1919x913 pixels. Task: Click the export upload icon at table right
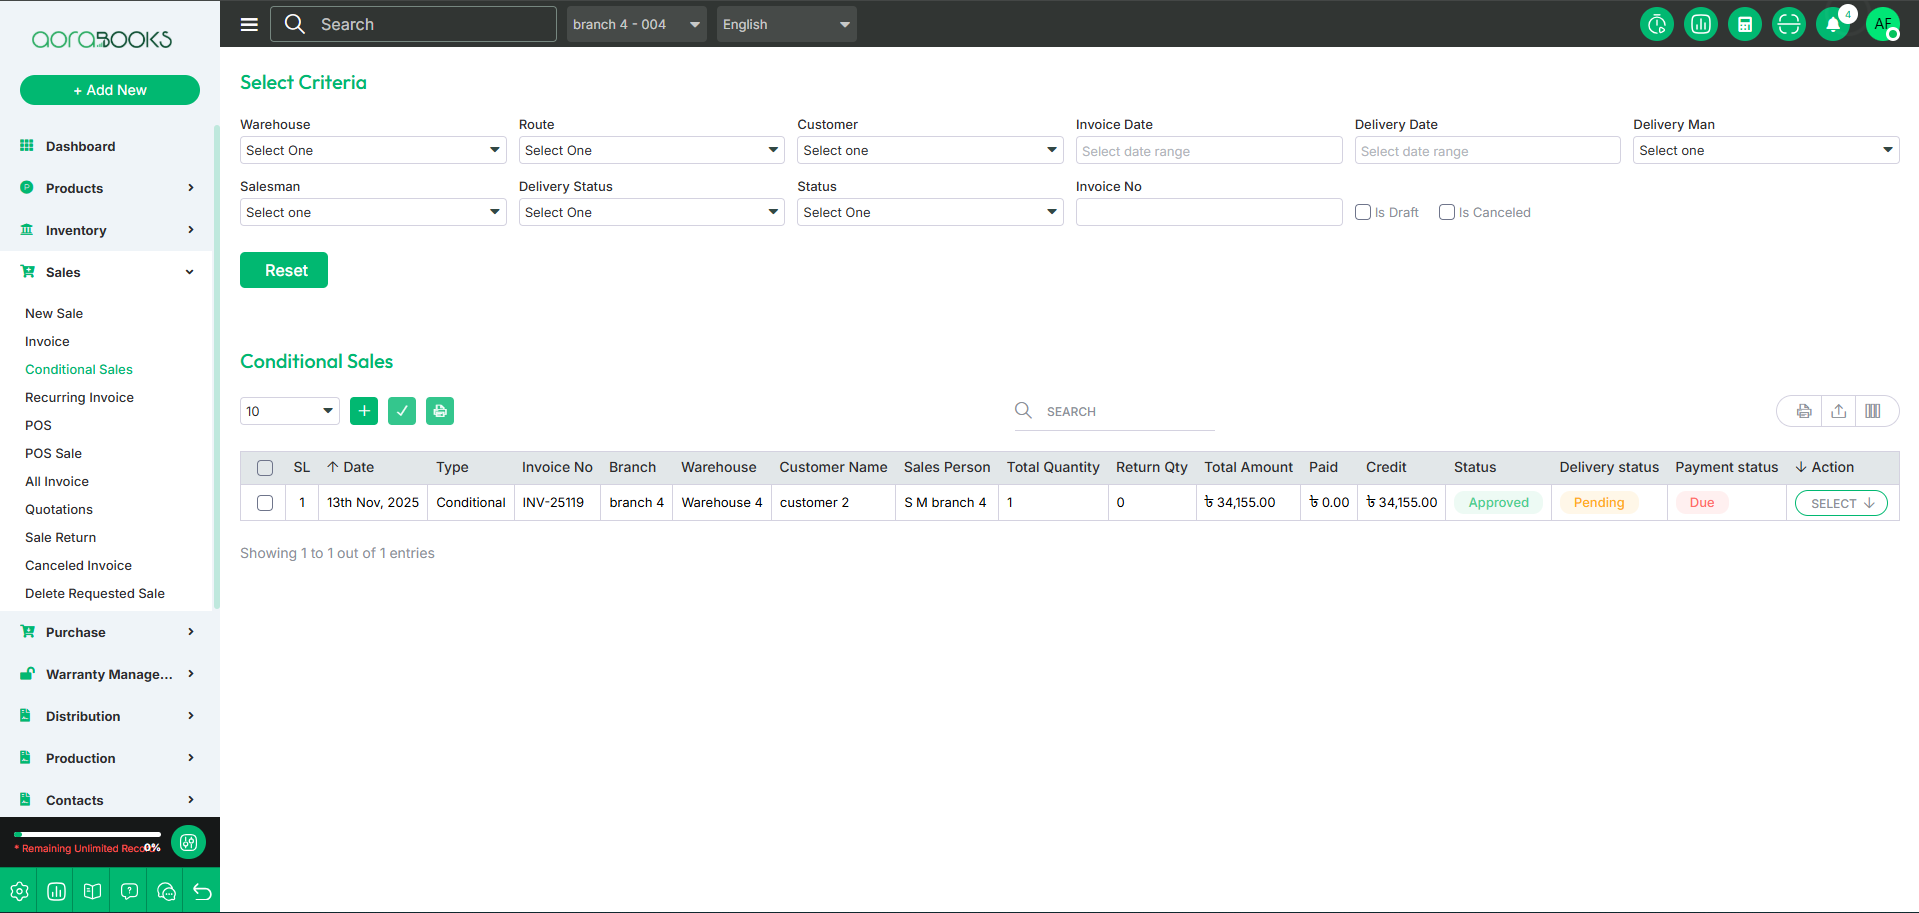tap(1838, 411)
